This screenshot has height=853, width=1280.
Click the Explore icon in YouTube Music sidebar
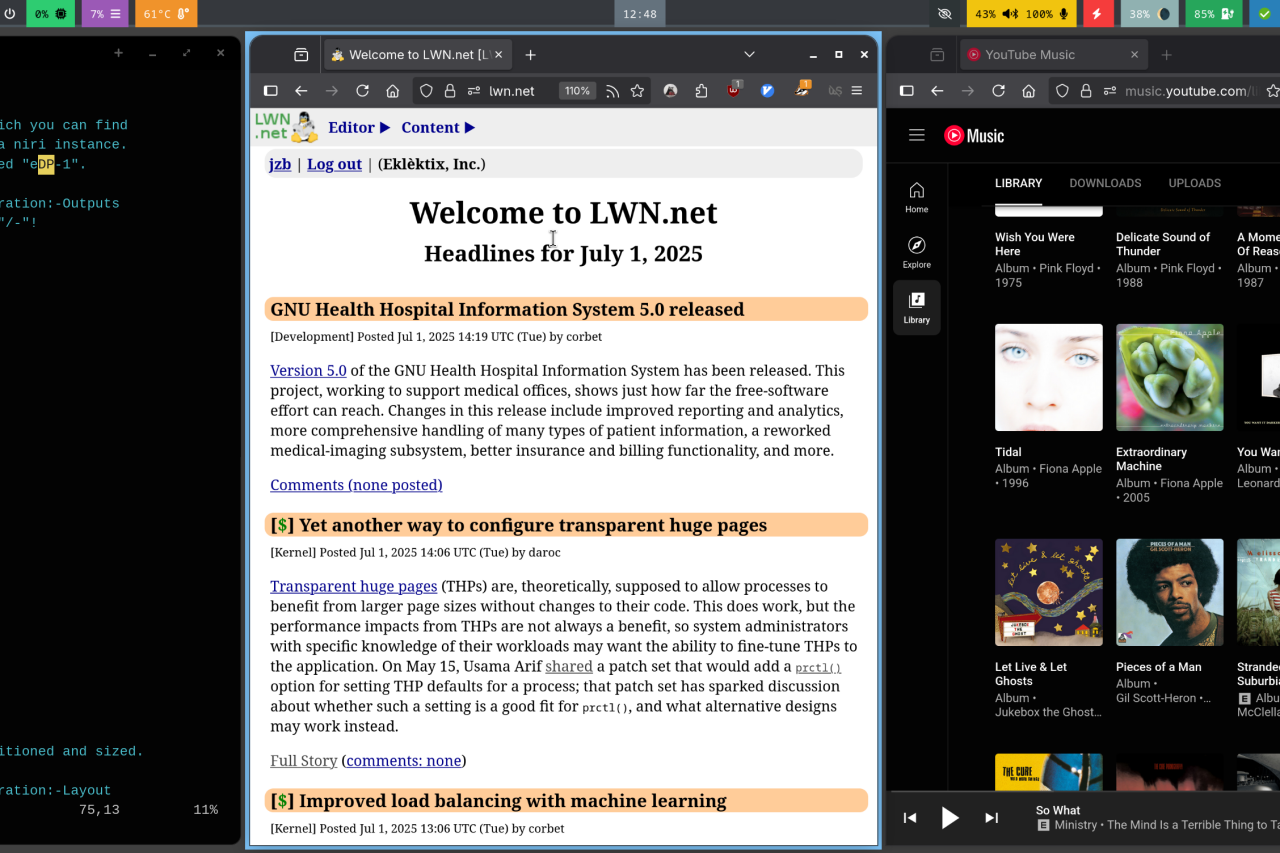coord(916,252)
